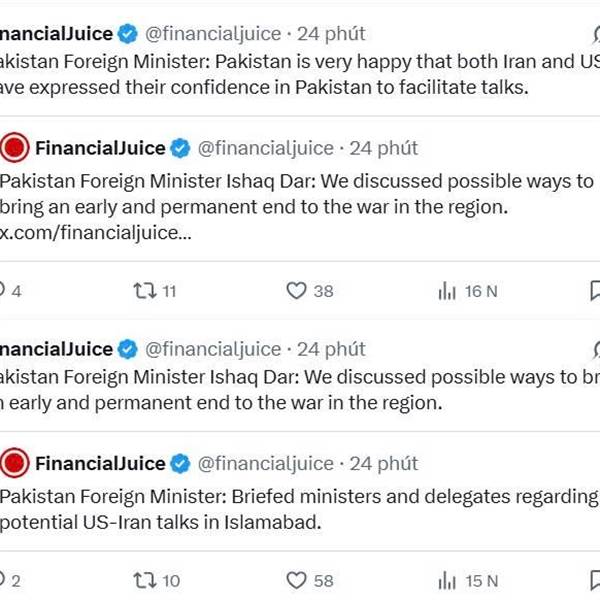Repost the tweet showing 11 reposts

pyautogui.click(x=144, y=291)
